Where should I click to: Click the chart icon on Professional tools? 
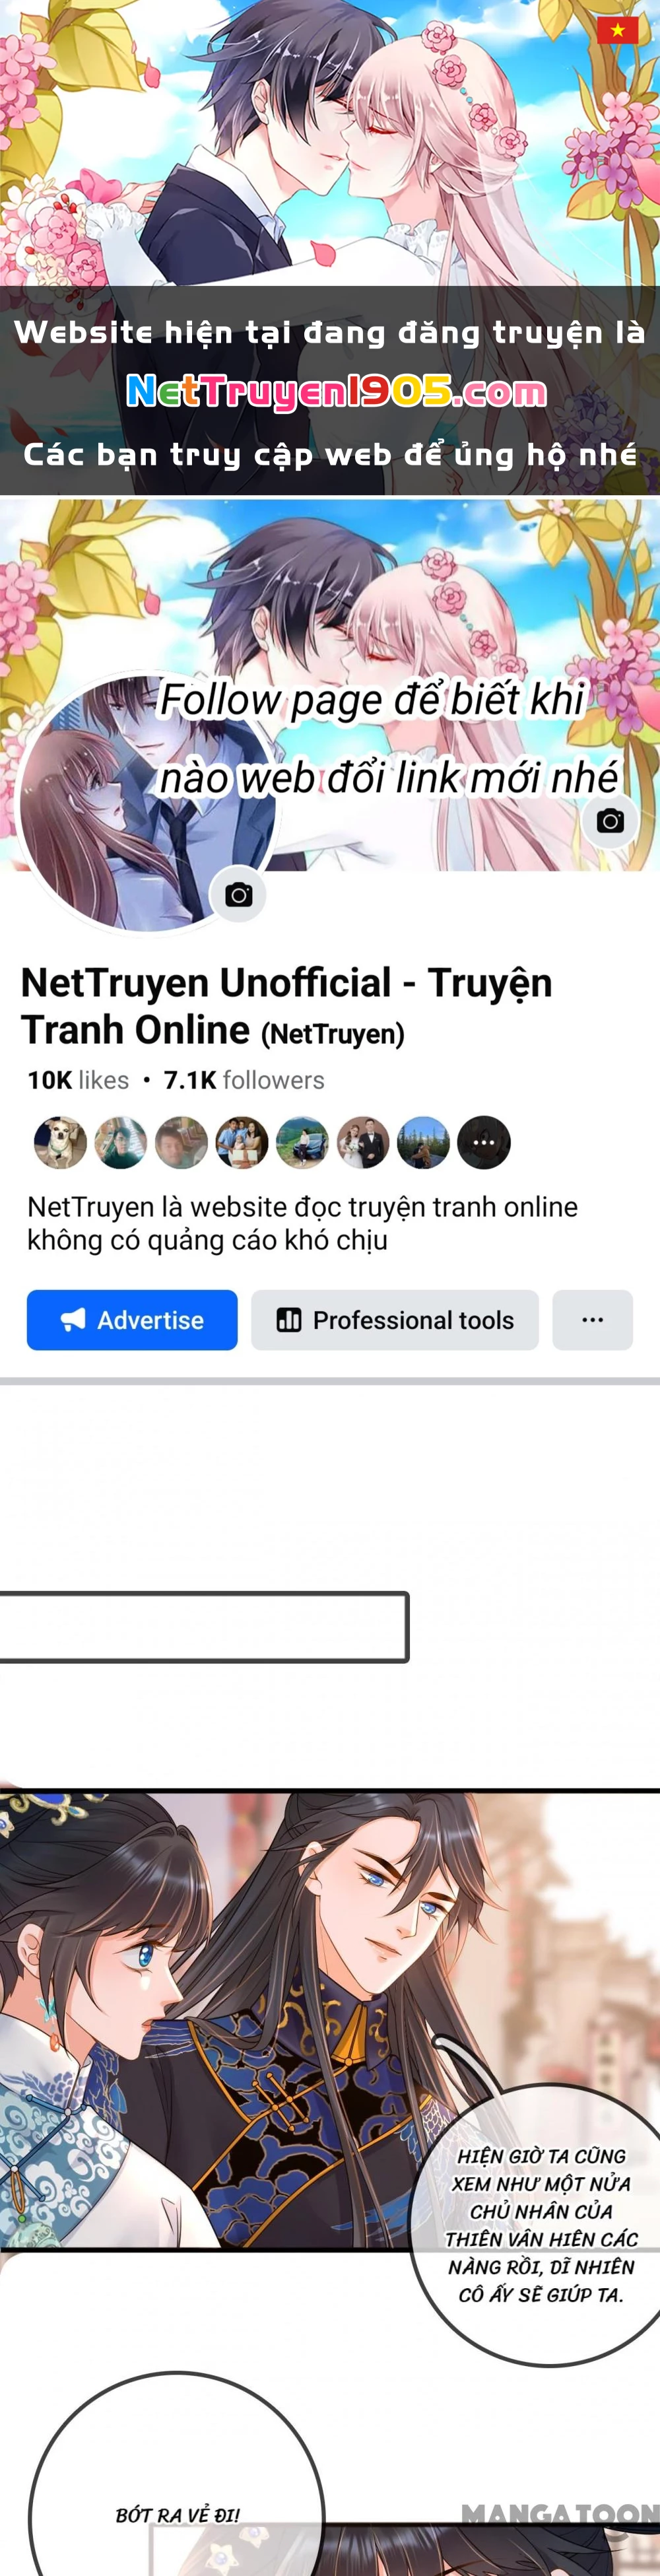(289, 1320)
